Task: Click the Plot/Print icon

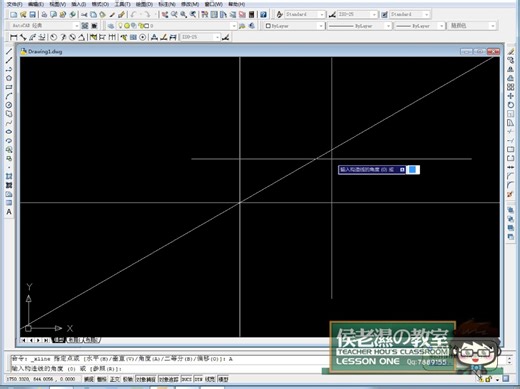Action: 44,15
